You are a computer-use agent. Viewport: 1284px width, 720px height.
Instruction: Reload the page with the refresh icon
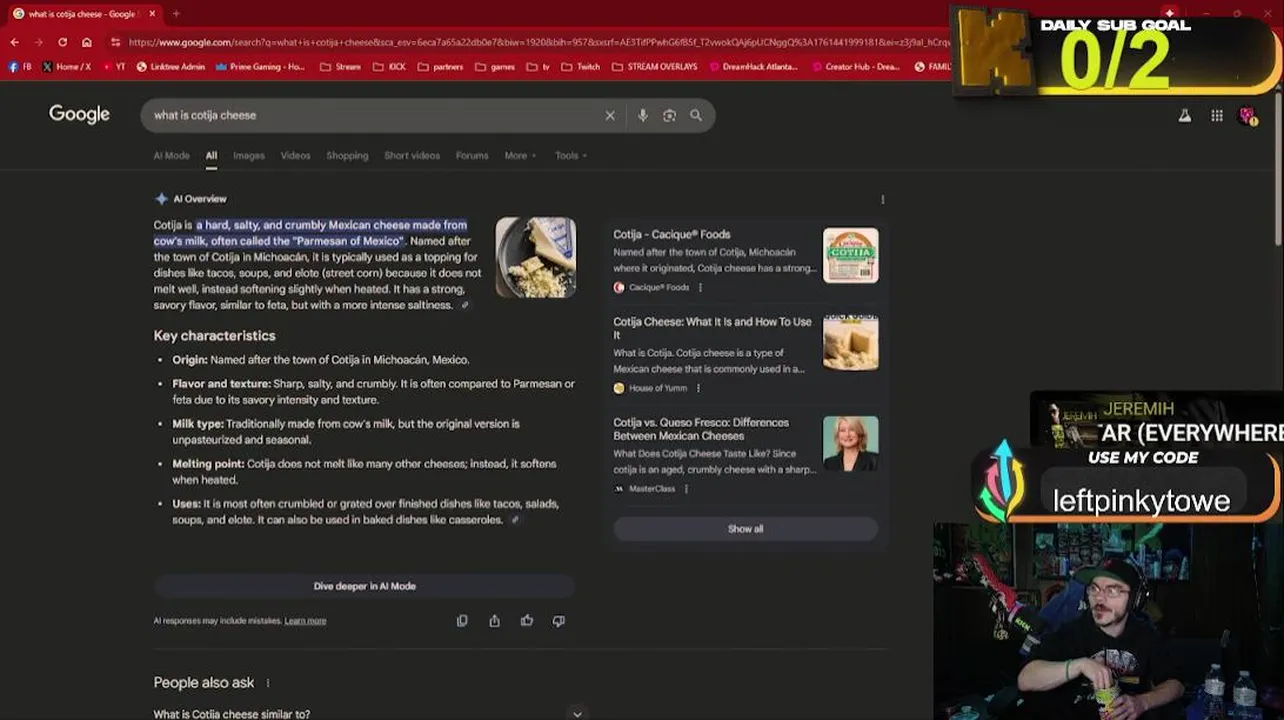point(62,42)
